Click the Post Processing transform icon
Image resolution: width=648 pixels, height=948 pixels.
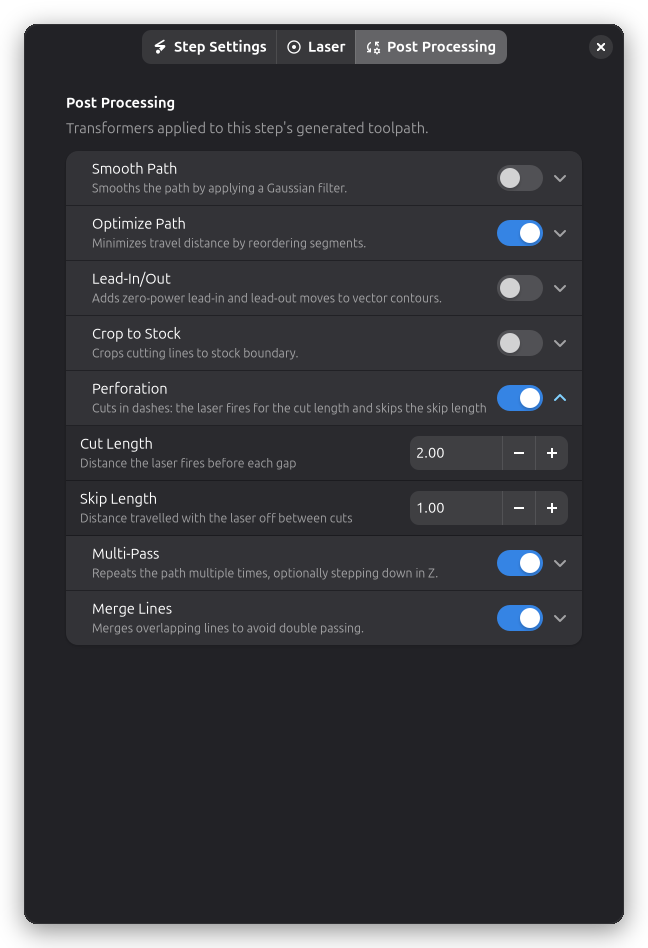click(x=373, y=47)
